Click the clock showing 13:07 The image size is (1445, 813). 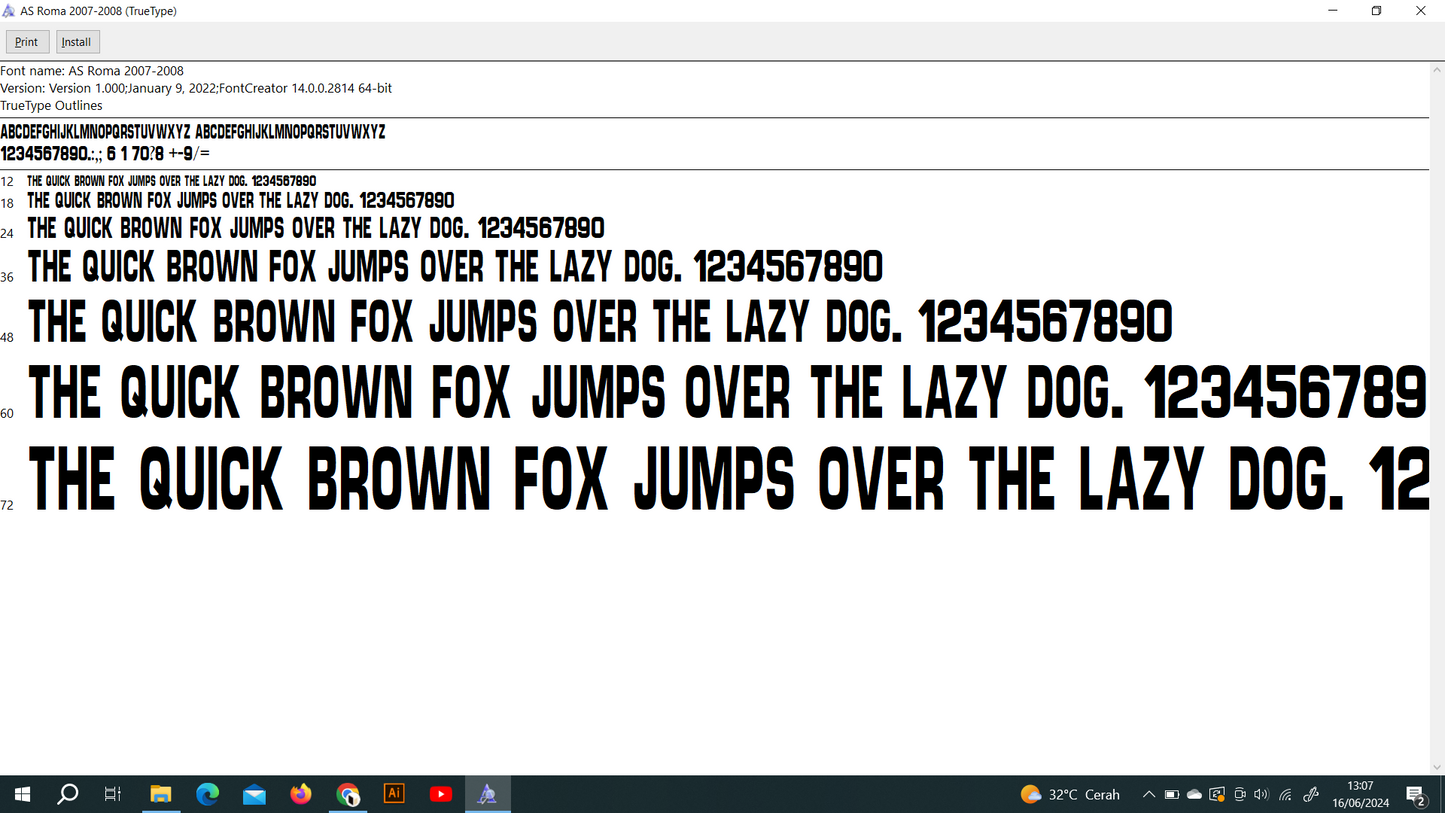pos(1360,795)
